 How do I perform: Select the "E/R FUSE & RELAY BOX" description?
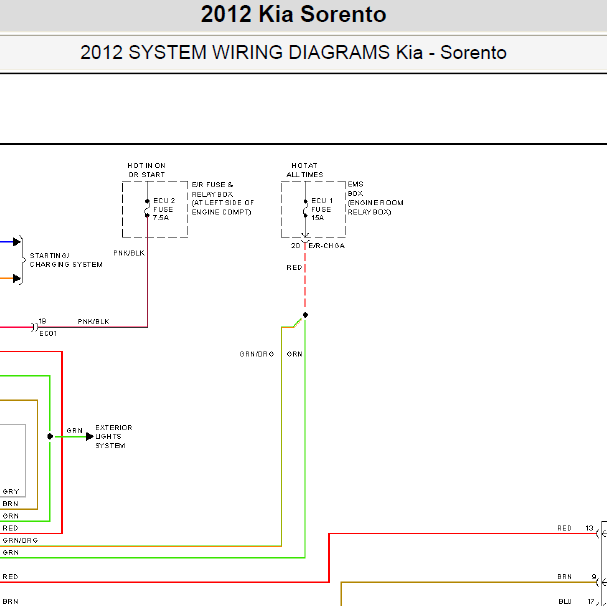coord(223,198)
